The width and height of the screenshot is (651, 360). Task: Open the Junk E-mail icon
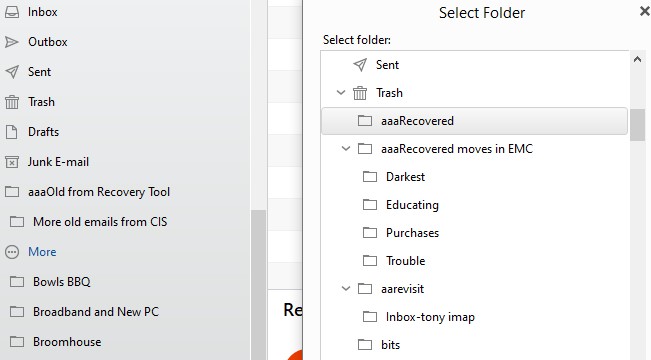pyautogui.click(x=12, y=162)
